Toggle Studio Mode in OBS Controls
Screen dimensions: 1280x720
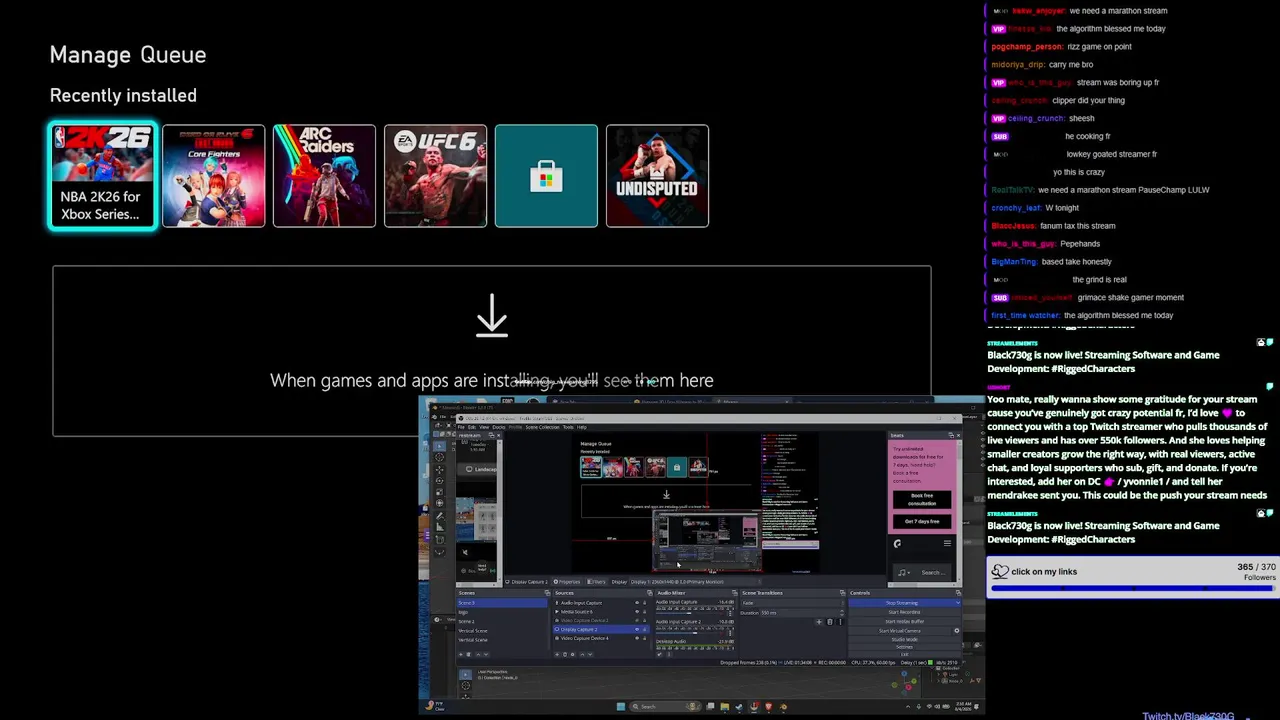[x=905, y=640]
